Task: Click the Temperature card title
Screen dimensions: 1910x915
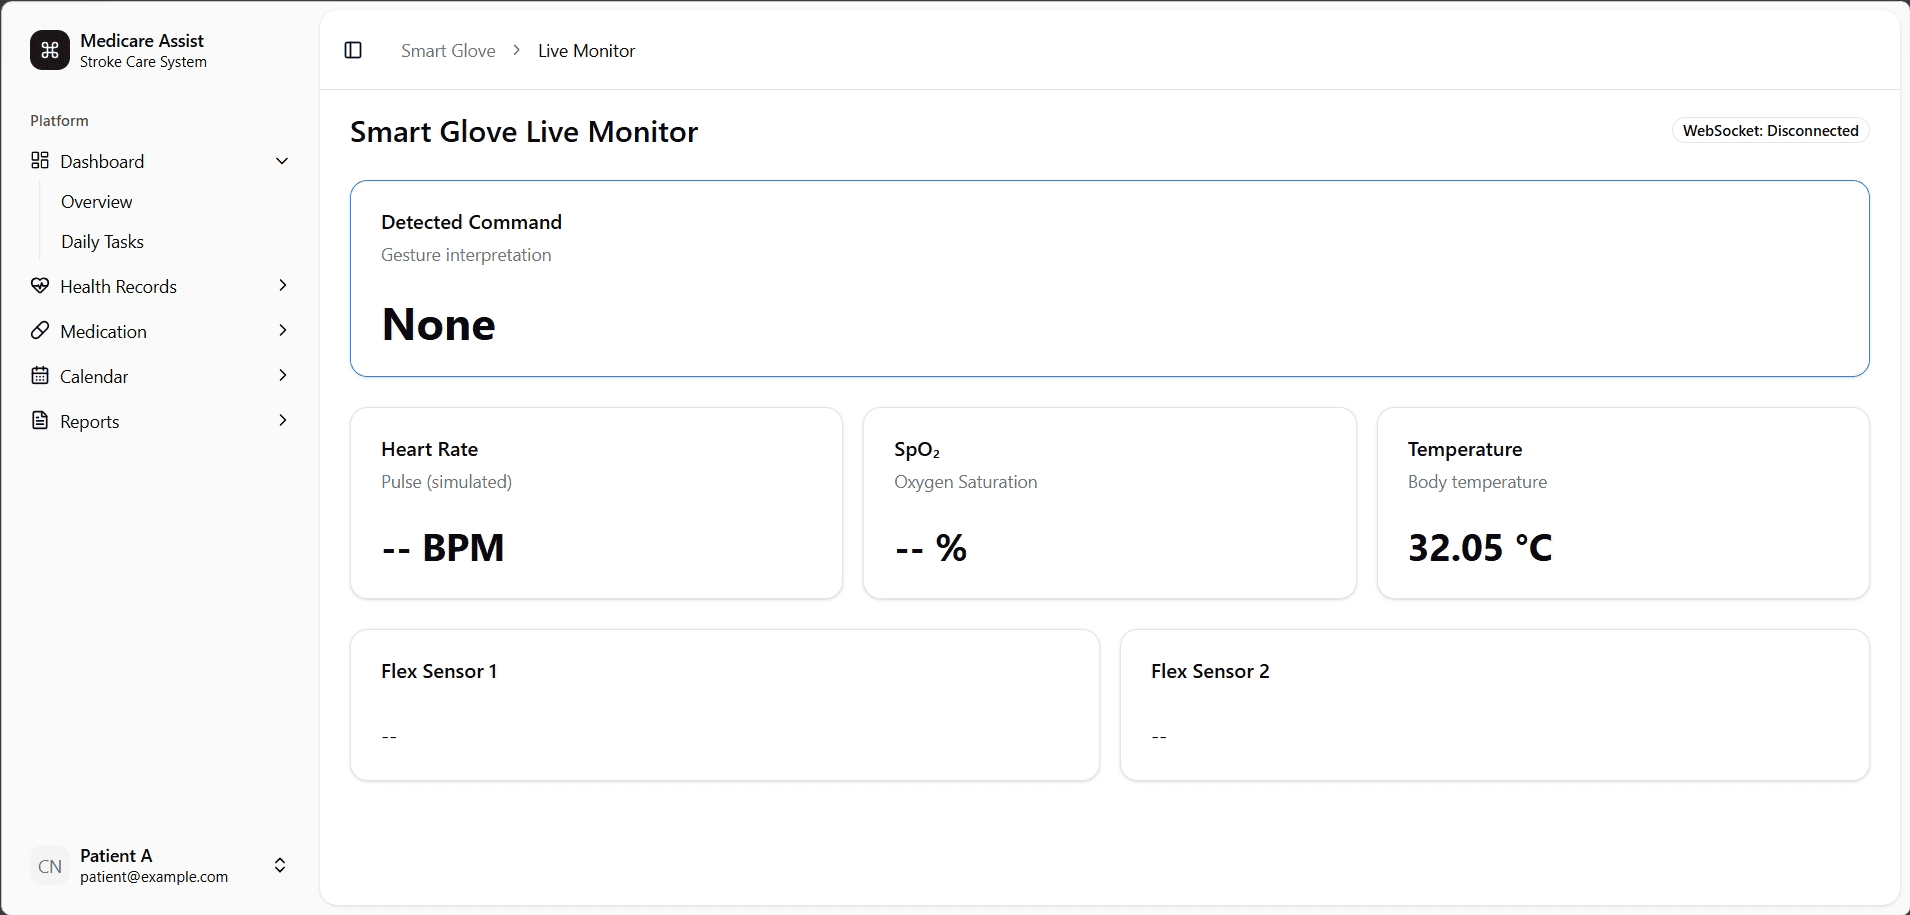Action: (x=1465, y=450)
